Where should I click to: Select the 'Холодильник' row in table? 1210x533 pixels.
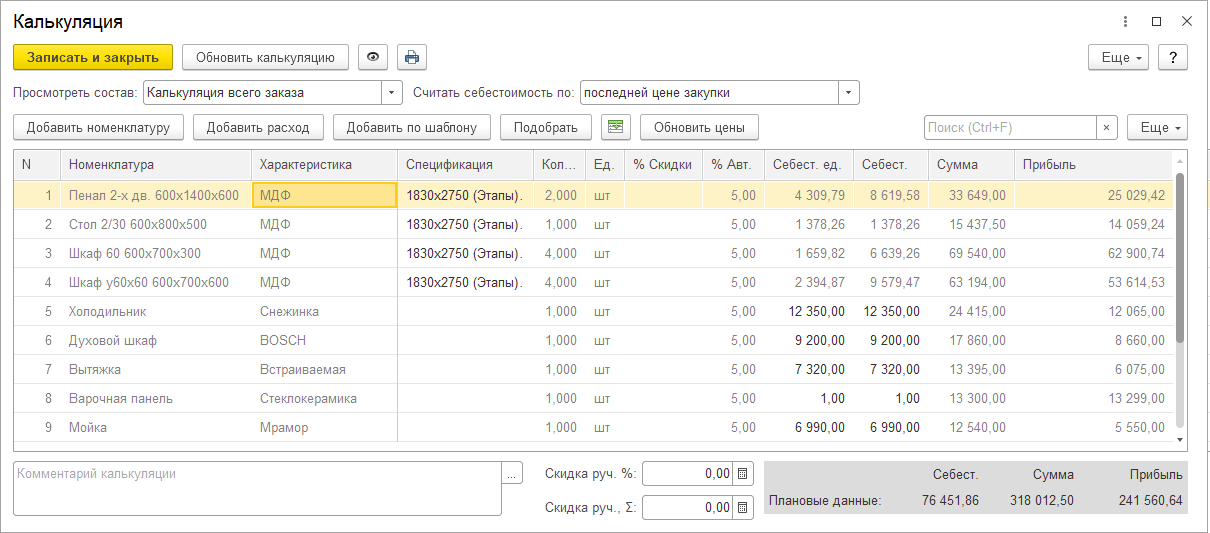pyautogui.click(x=107, y=311)
